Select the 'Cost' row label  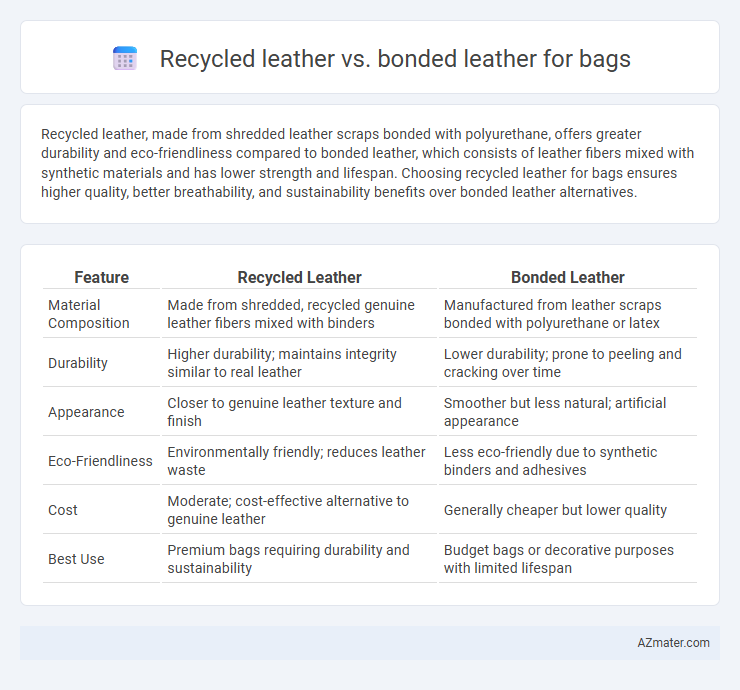[x=63, y=510]
